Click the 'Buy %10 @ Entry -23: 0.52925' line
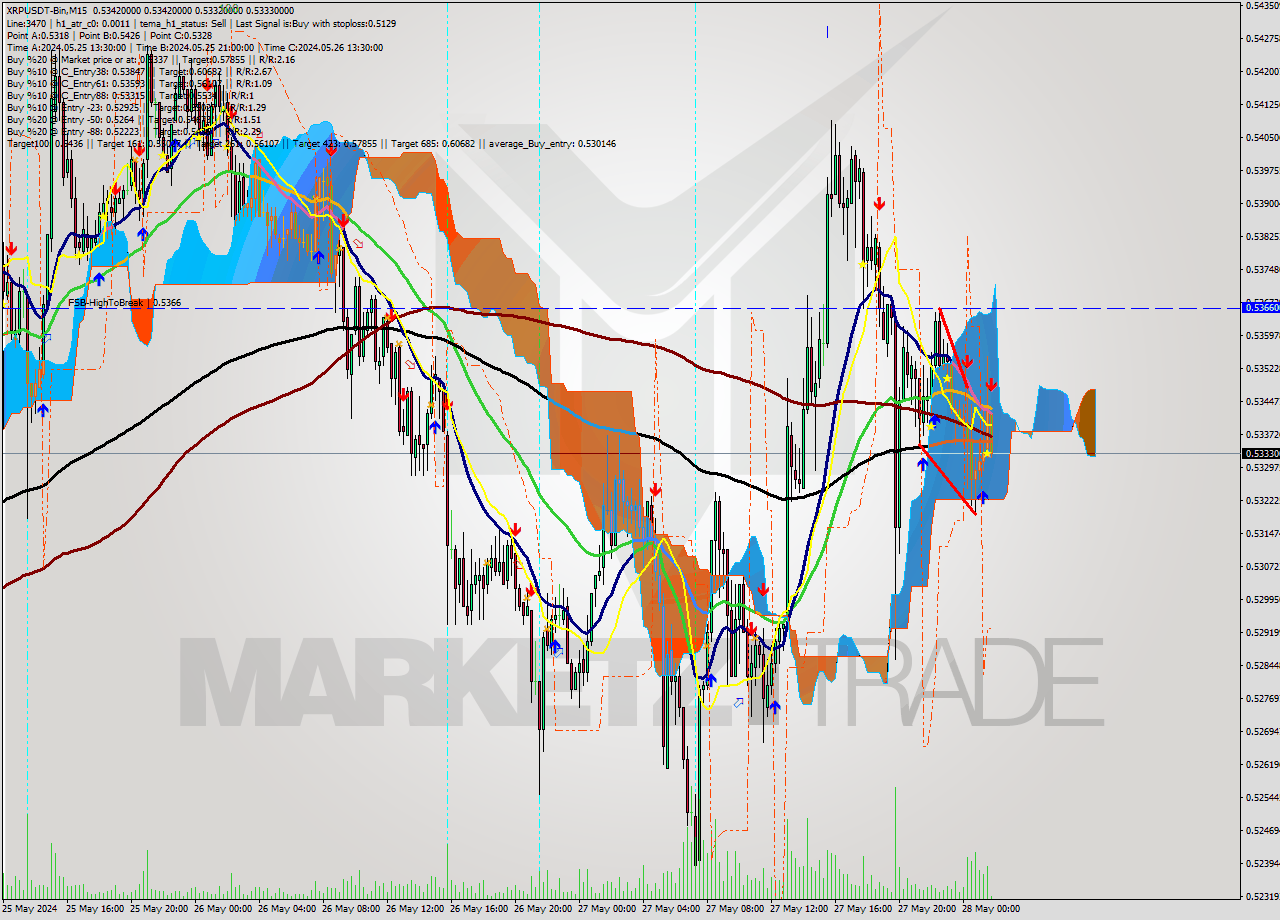 pos(73,107)
